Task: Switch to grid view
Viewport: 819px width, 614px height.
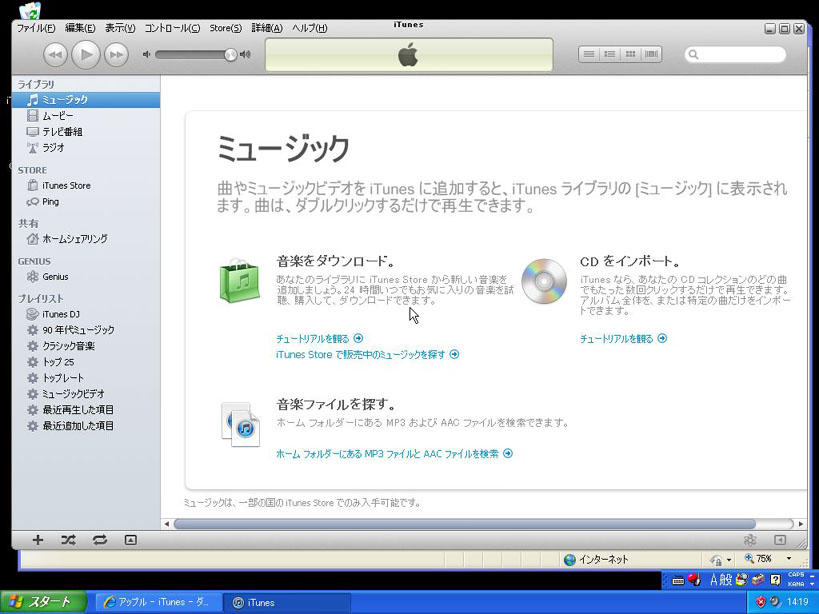Action: coord(630,54)
